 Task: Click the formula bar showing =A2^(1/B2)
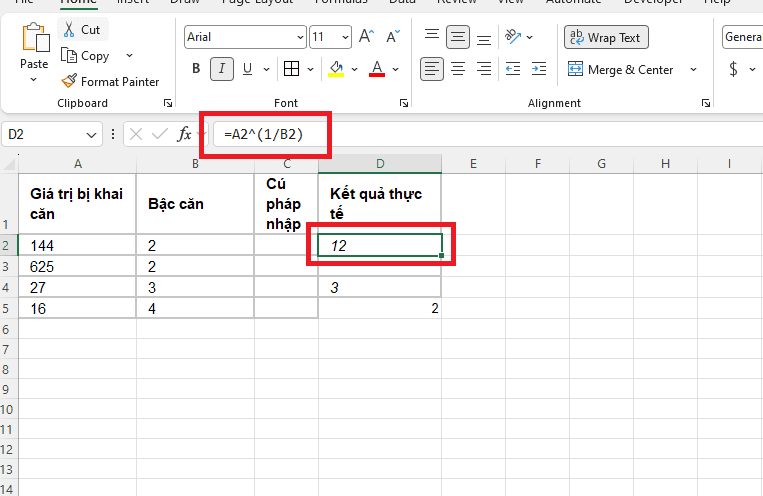tap(488, 134)
